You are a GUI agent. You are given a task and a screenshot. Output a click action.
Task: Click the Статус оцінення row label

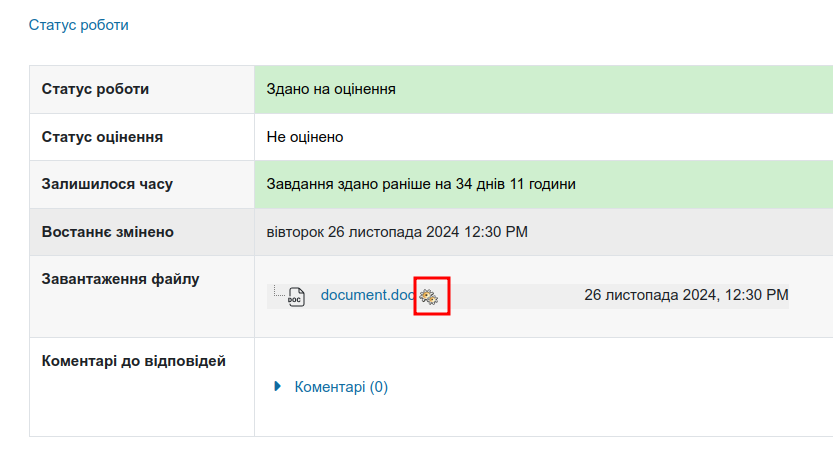pos(102,137)
